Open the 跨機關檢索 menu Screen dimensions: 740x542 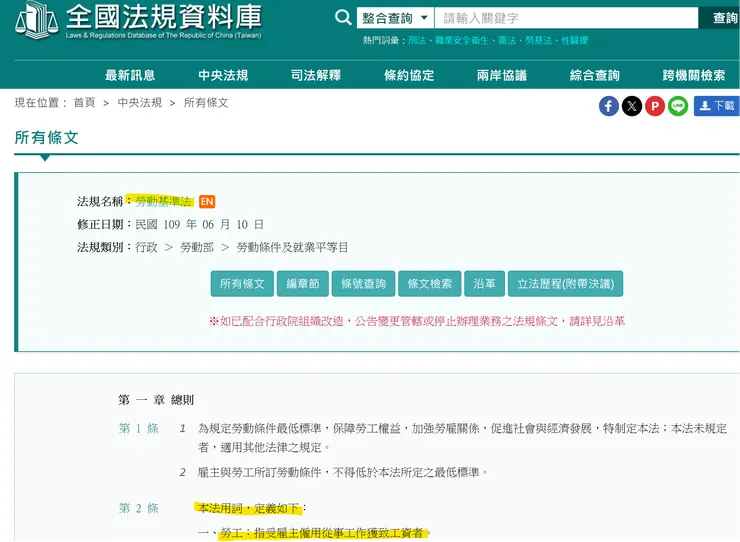point(694,75)
